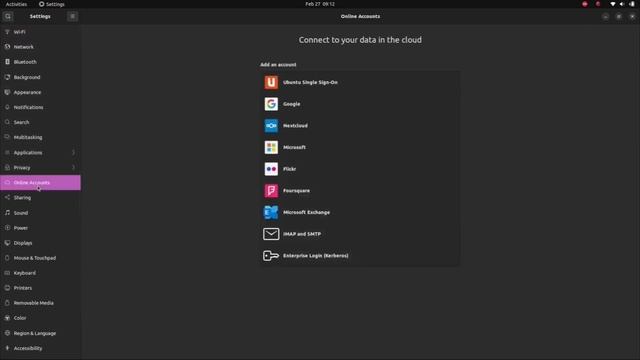The image size is (640, 360).
Task: Click the Ubuntu Single Sign-On logo icon
Action: pyautogui.click(x=271, y=82)
